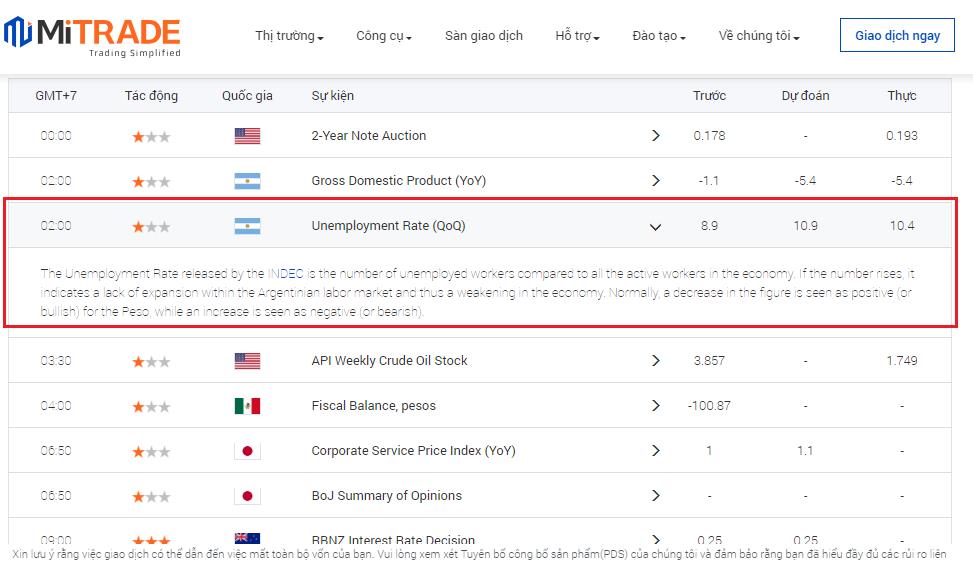Click the Mexico flag beside Fiscal Balance
The height and width of the screenshot is (567, 973).
[x=247, y=406]
